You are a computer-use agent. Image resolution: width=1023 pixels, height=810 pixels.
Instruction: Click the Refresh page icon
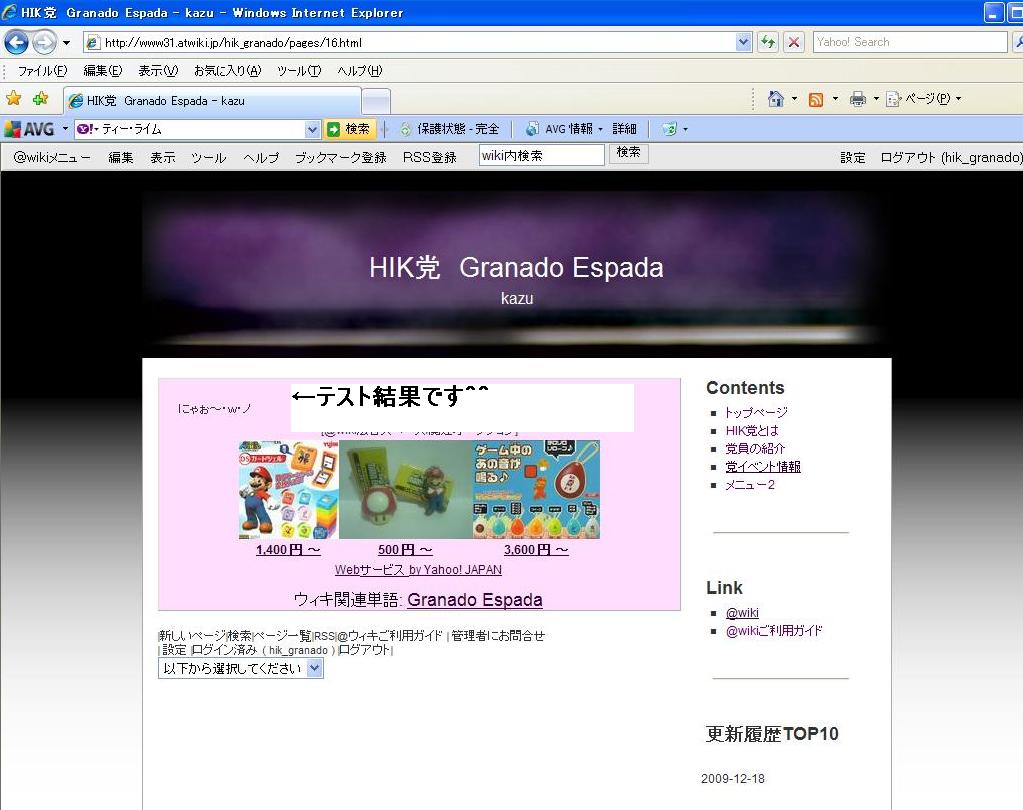point(768,42)
